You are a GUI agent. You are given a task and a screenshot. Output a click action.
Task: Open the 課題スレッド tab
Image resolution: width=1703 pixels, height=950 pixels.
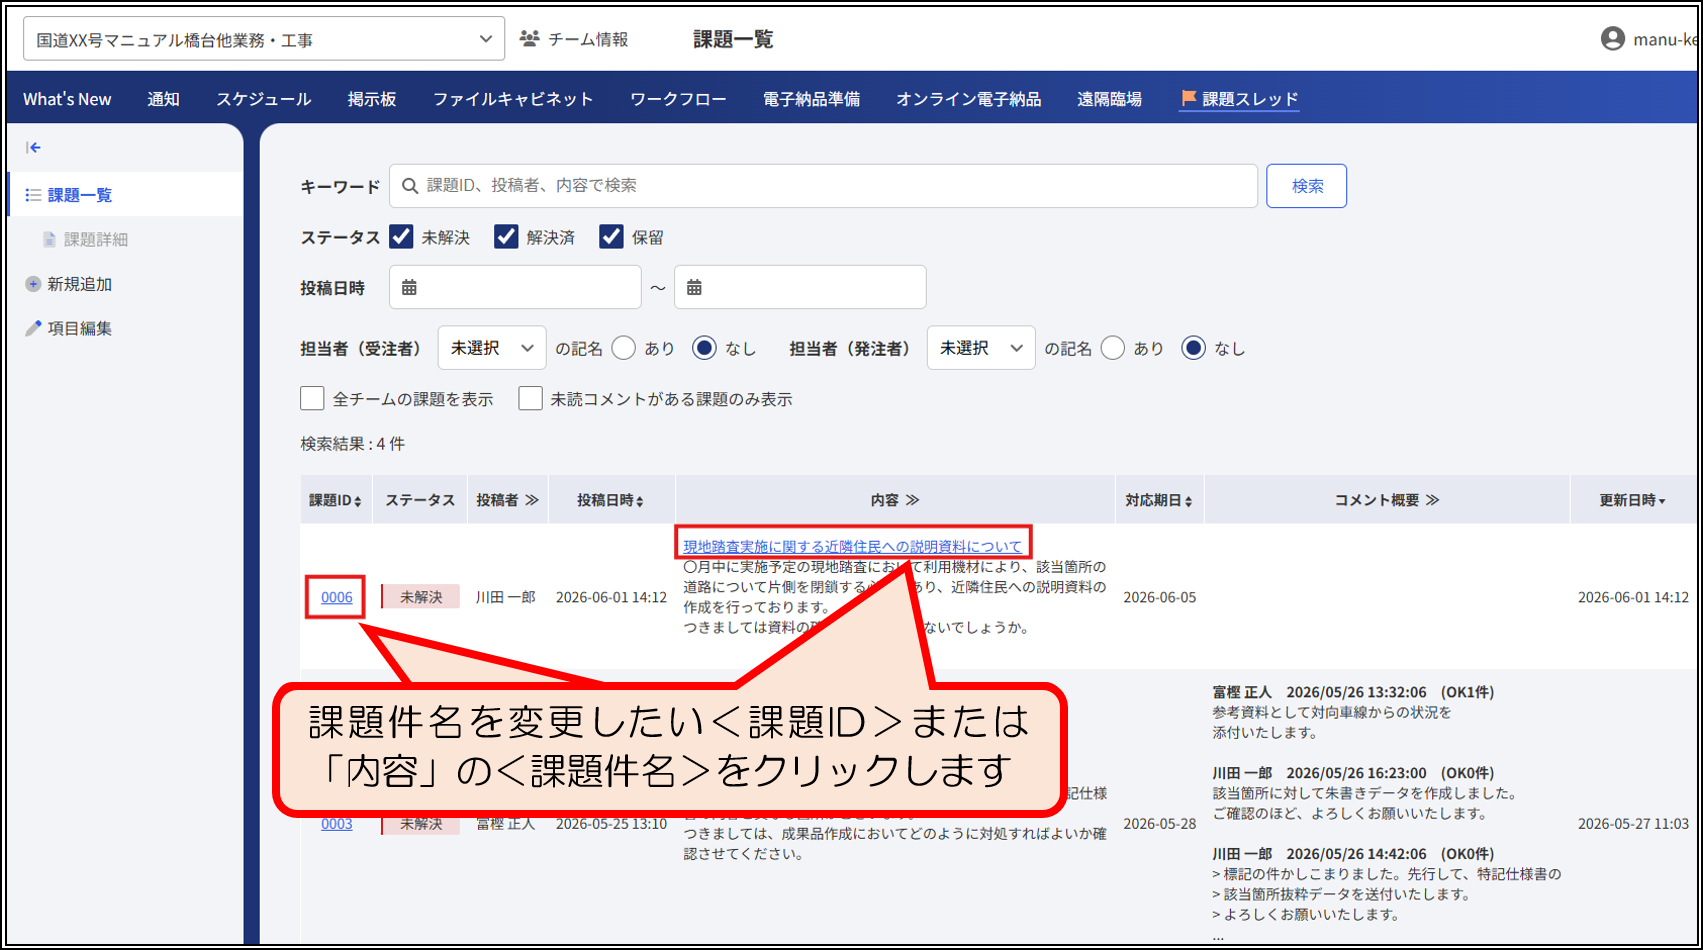click(x=1239, y=99)
